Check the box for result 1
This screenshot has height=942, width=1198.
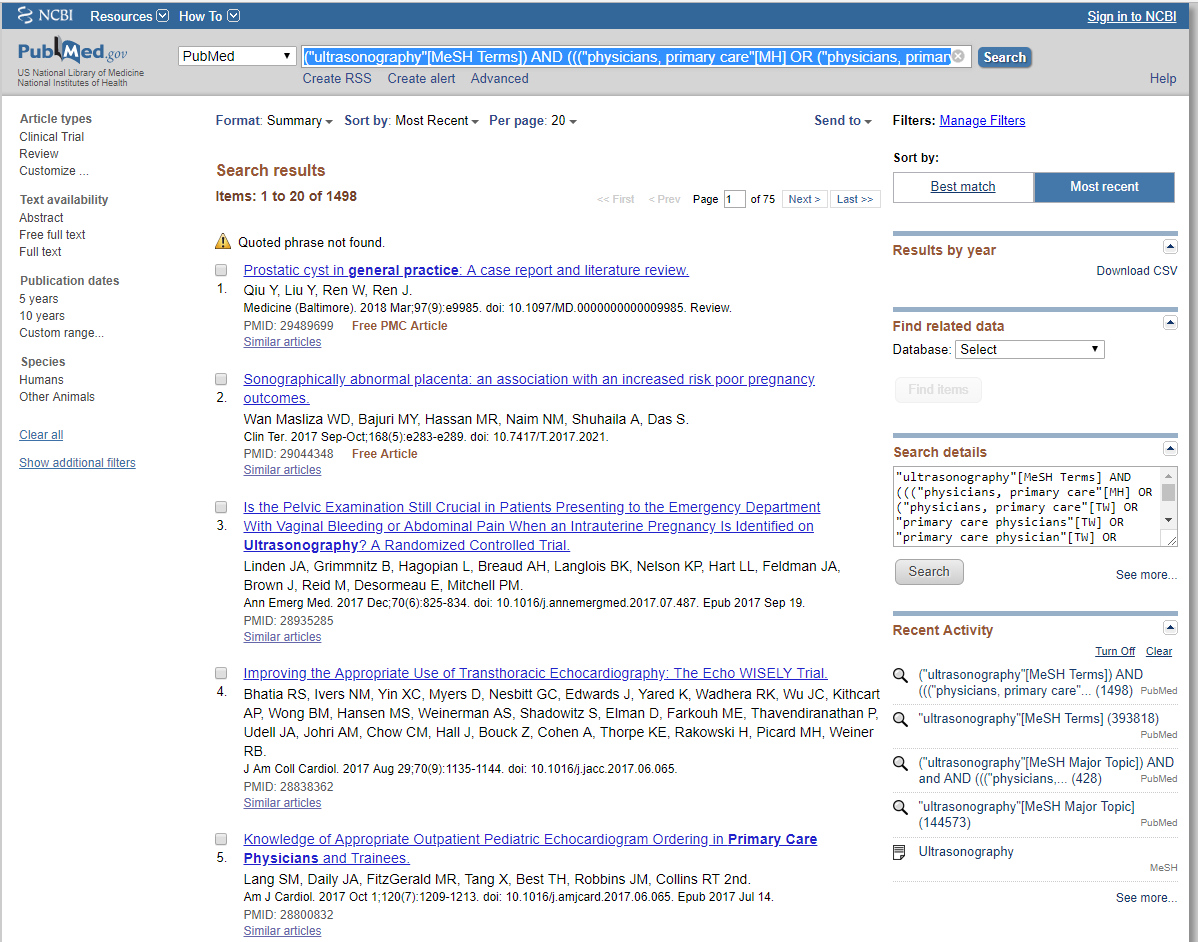221,271
